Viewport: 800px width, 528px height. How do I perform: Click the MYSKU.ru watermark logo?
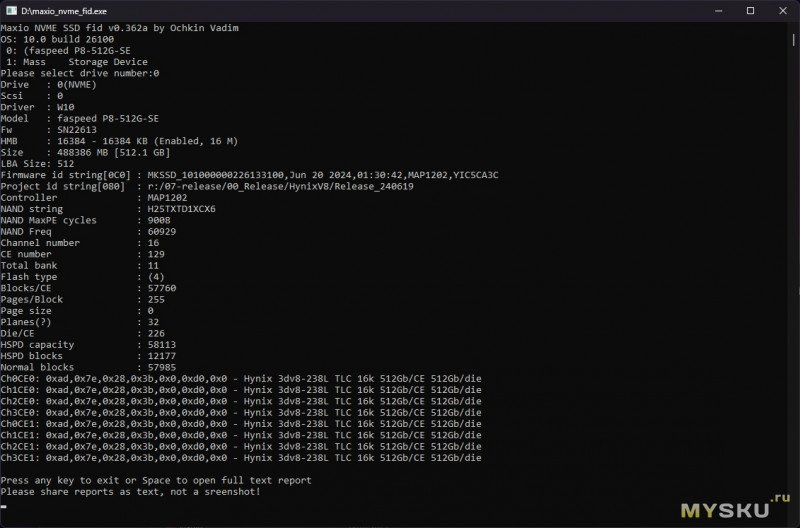click(x=735, y=507)
